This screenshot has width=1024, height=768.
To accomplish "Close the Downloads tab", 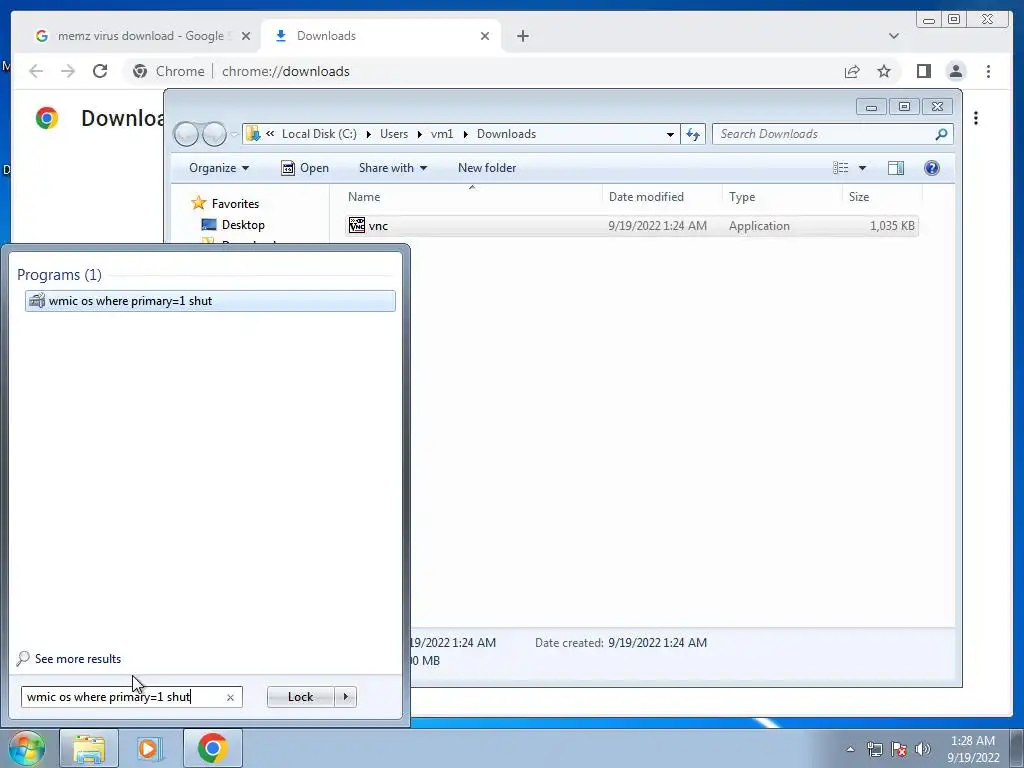I will (x=485, y=36).
